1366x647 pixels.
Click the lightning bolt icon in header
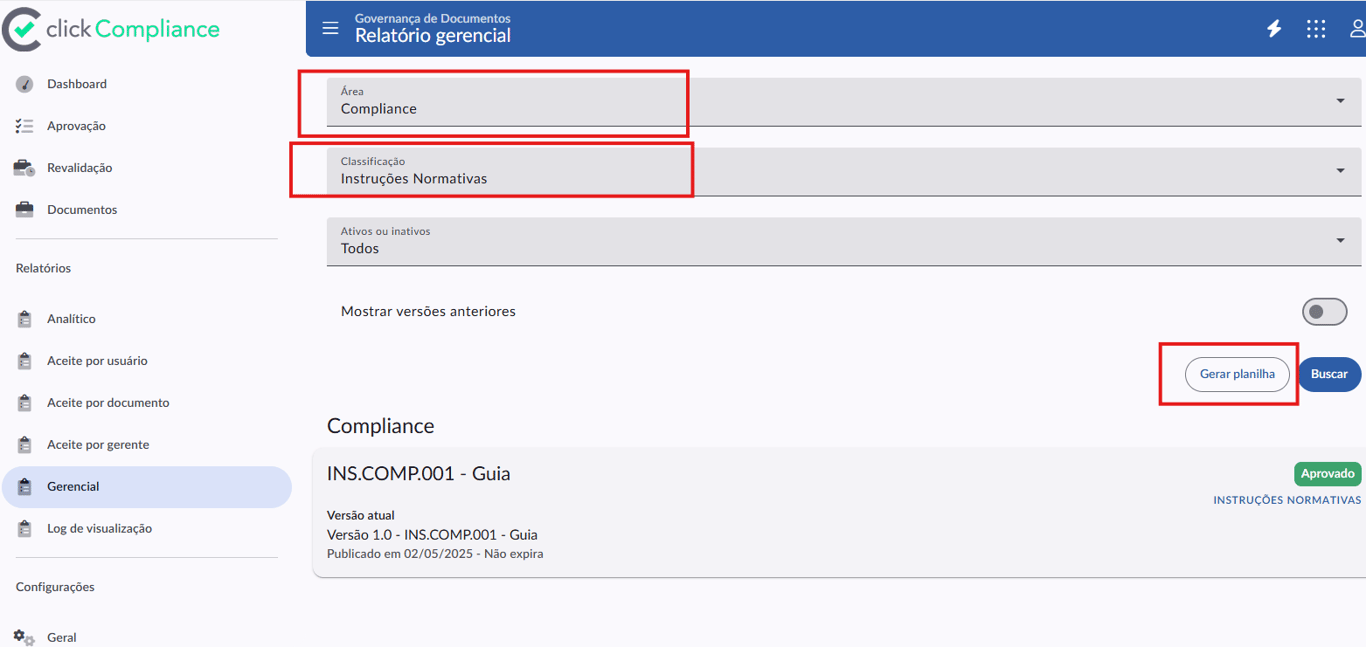pos(1274,29)
